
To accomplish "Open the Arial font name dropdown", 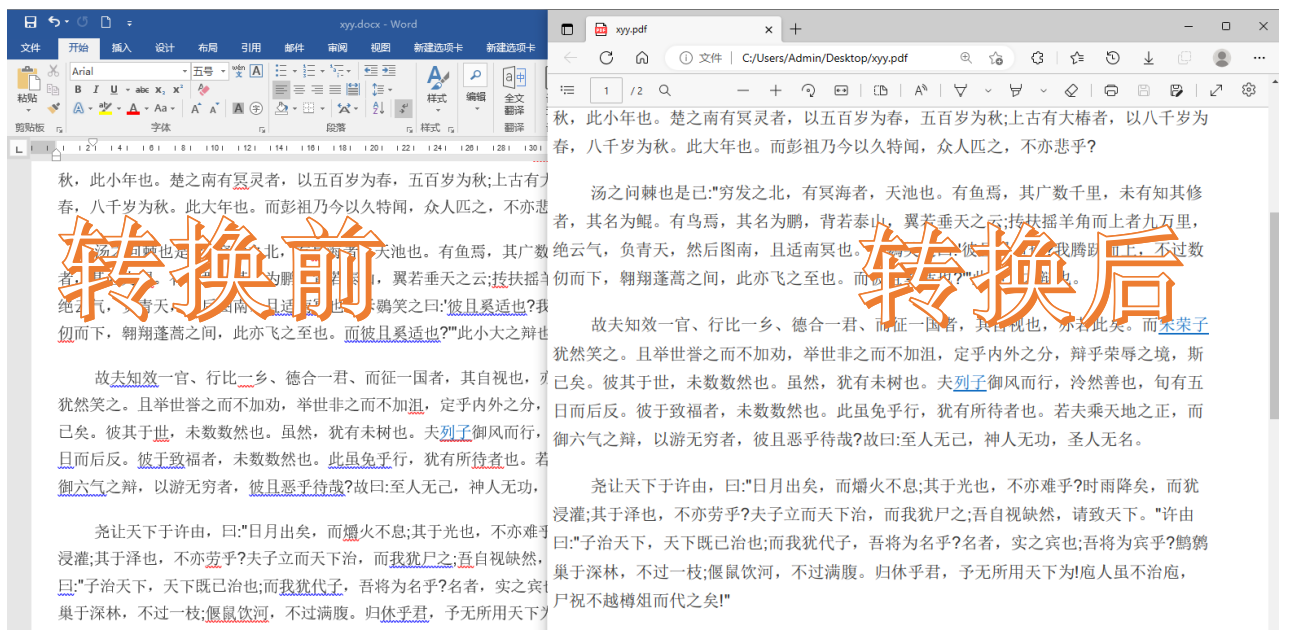I will tap(184, 71).
